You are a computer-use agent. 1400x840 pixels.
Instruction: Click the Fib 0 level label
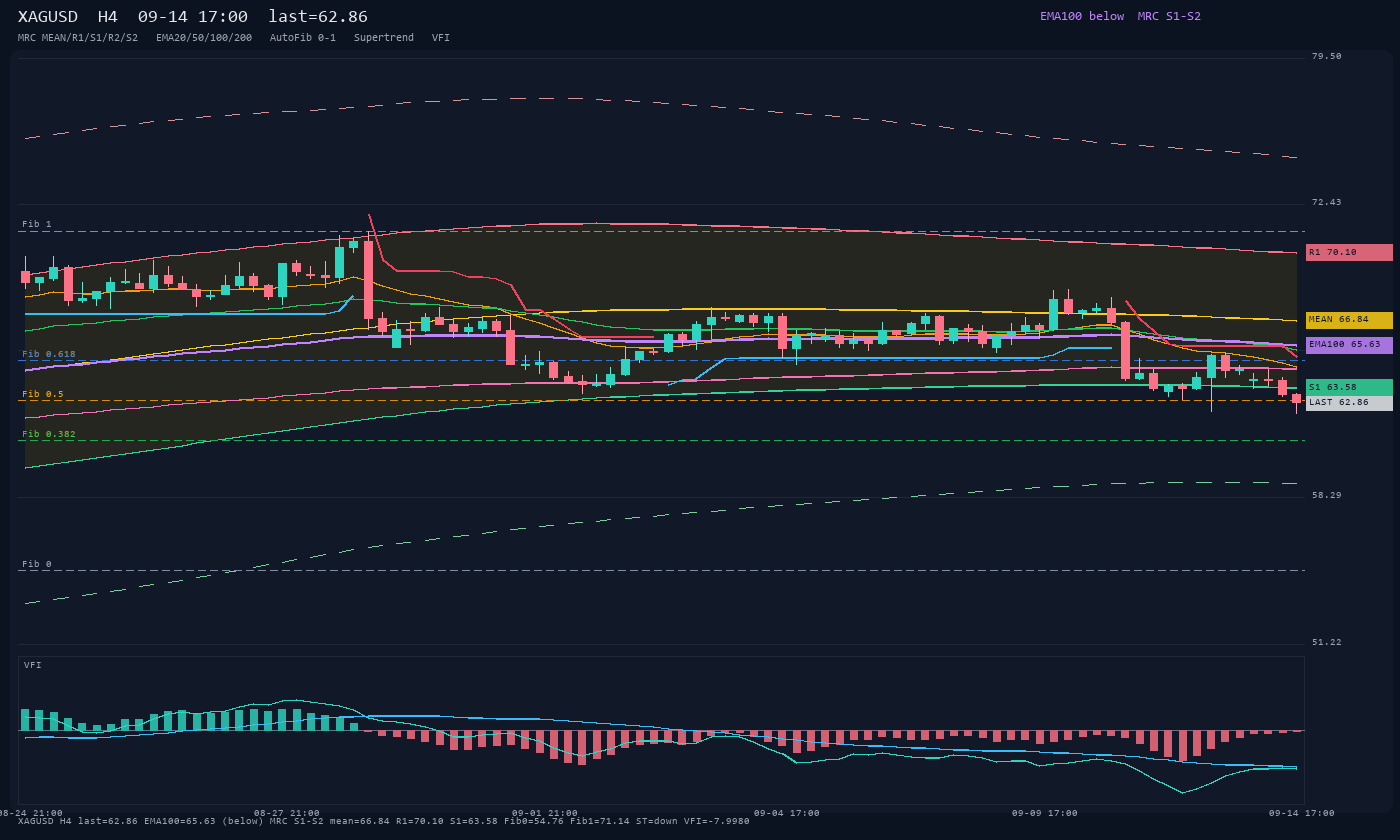click(x=37, y=564)
